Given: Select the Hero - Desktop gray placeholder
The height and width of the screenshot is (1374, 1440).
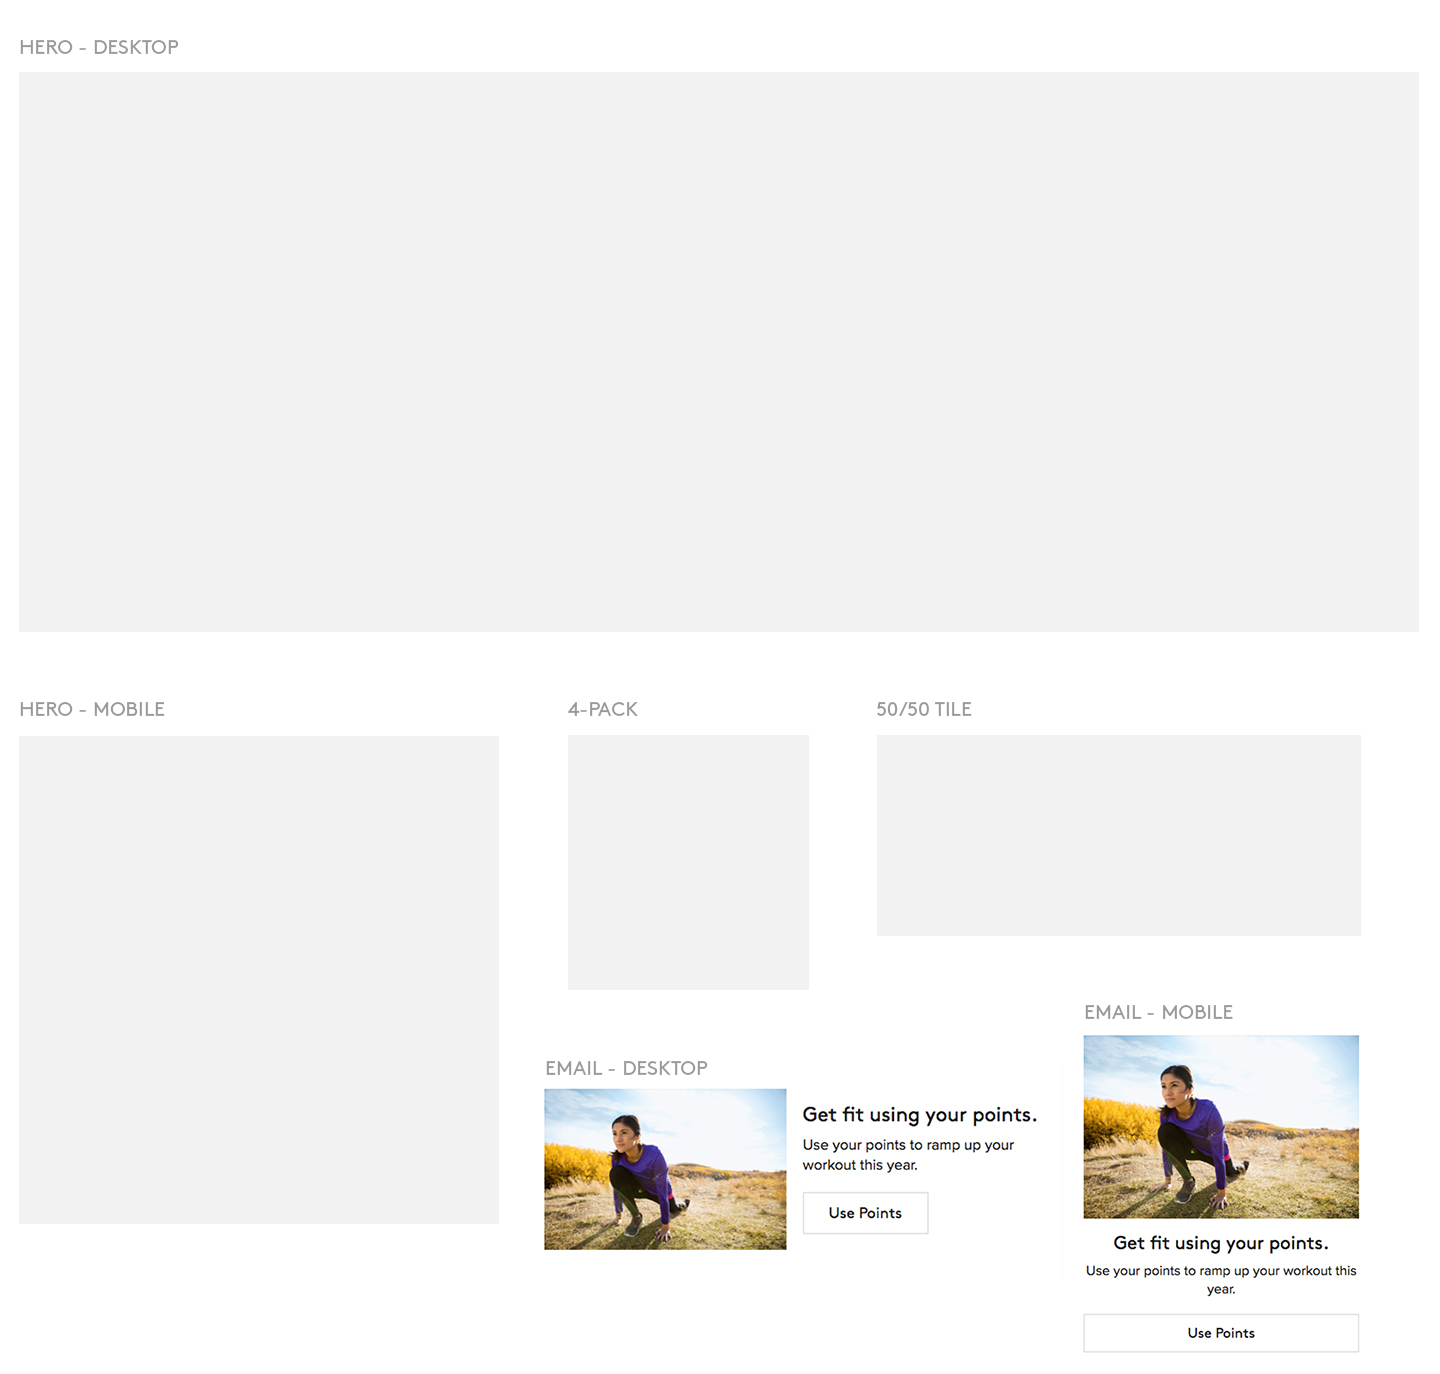Looking at the screenshot, I should (x=718, y=351).
